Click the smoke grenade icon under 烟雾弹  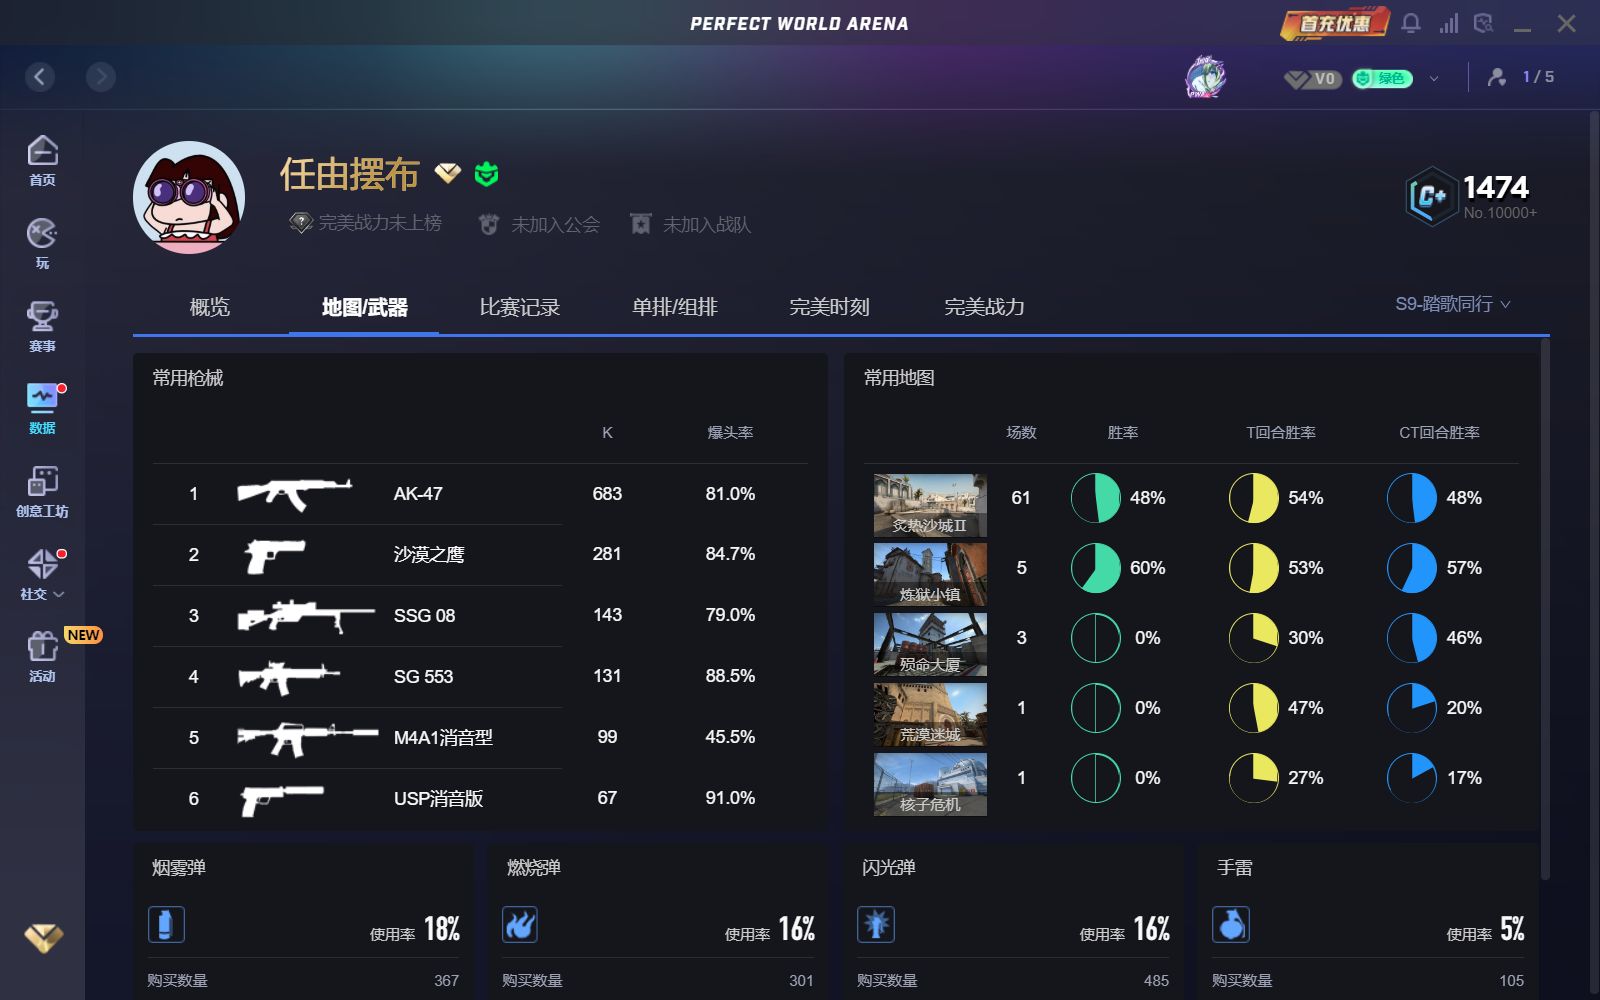(x=166, y=924)
